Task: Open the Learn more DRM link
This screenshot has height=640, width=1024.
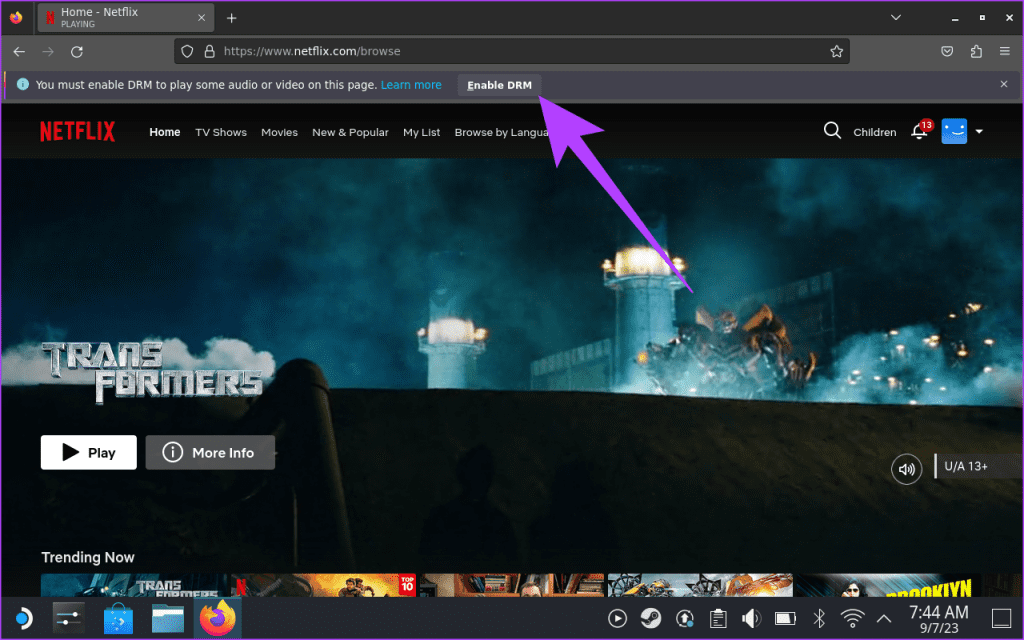Action: pyautogui.click(x=411, y=85)
